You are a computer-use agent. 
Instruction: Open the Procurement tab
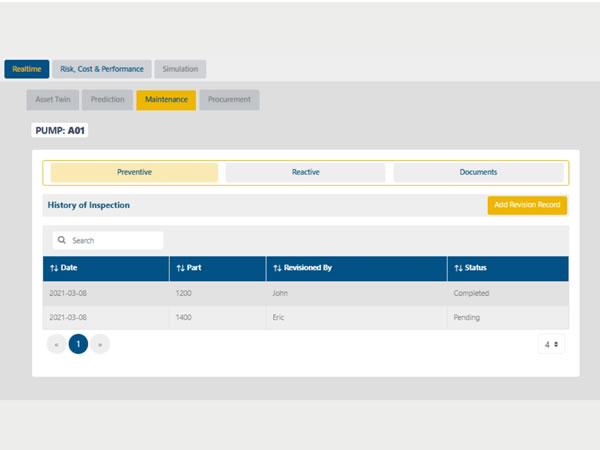coord(229,100)
